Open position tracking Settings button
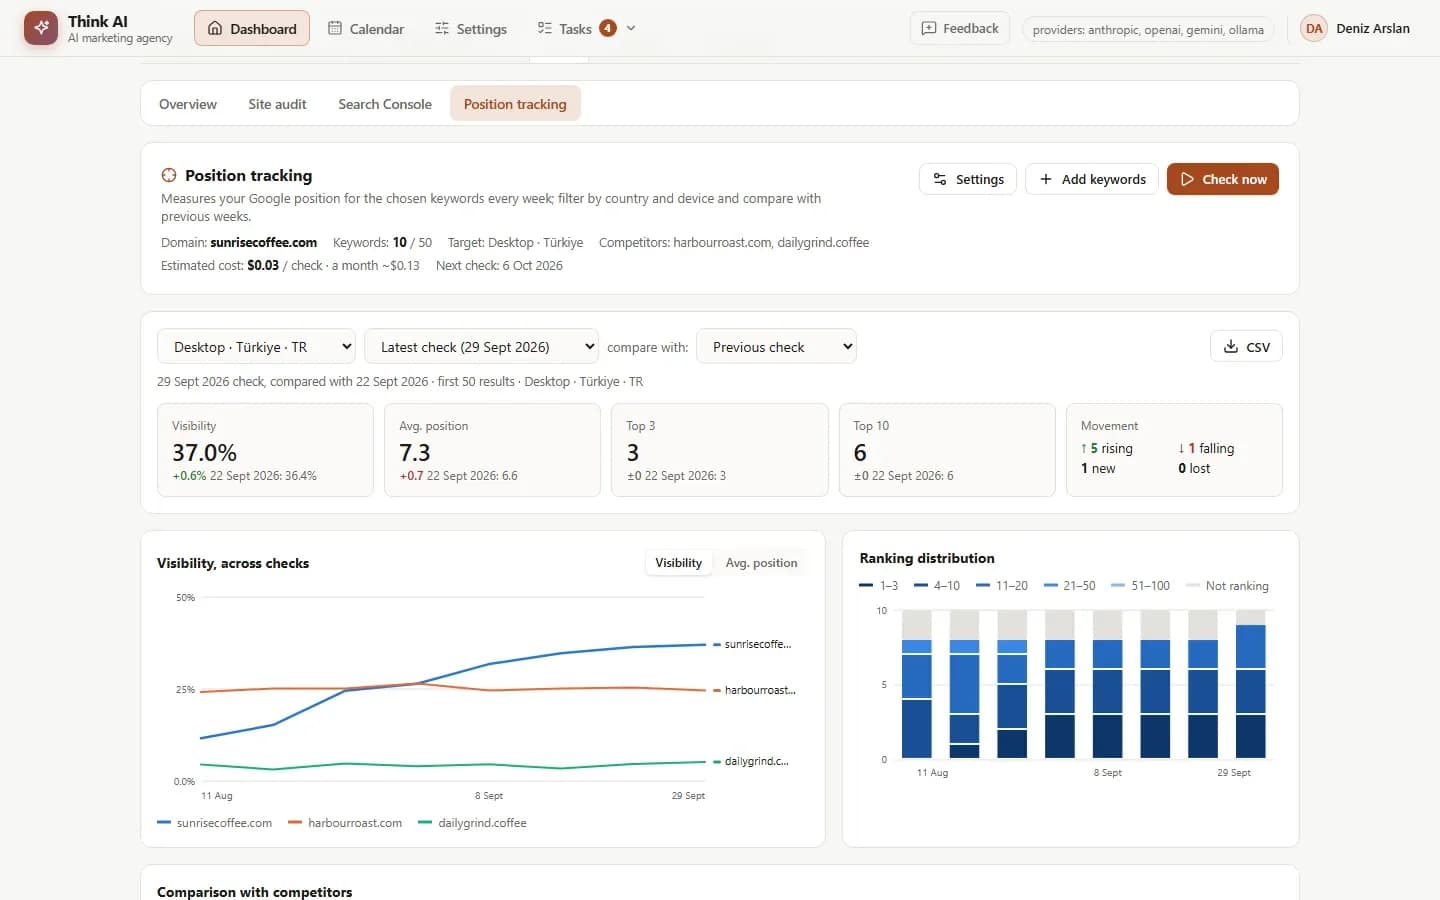Viewport: 1440px width, 900px height. tap(968, 179)
